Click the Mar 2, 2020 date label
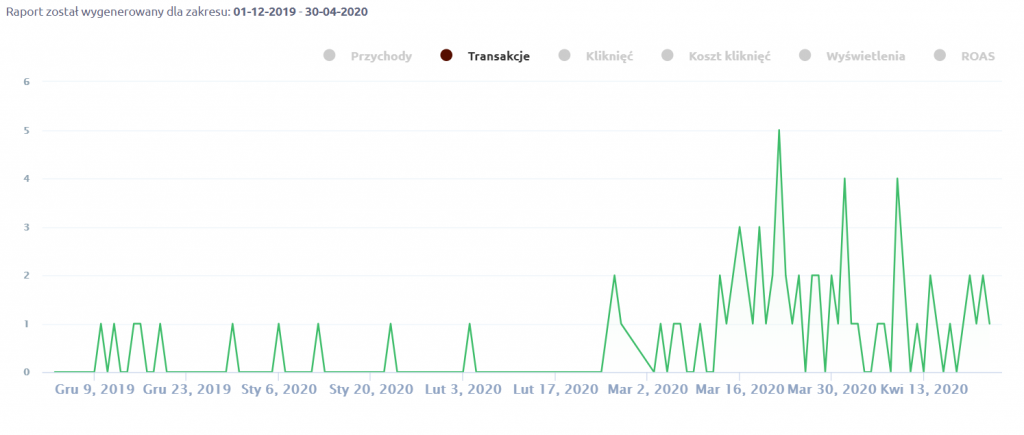The height and width of the screenshot is (435, 1024). point(647,391)
